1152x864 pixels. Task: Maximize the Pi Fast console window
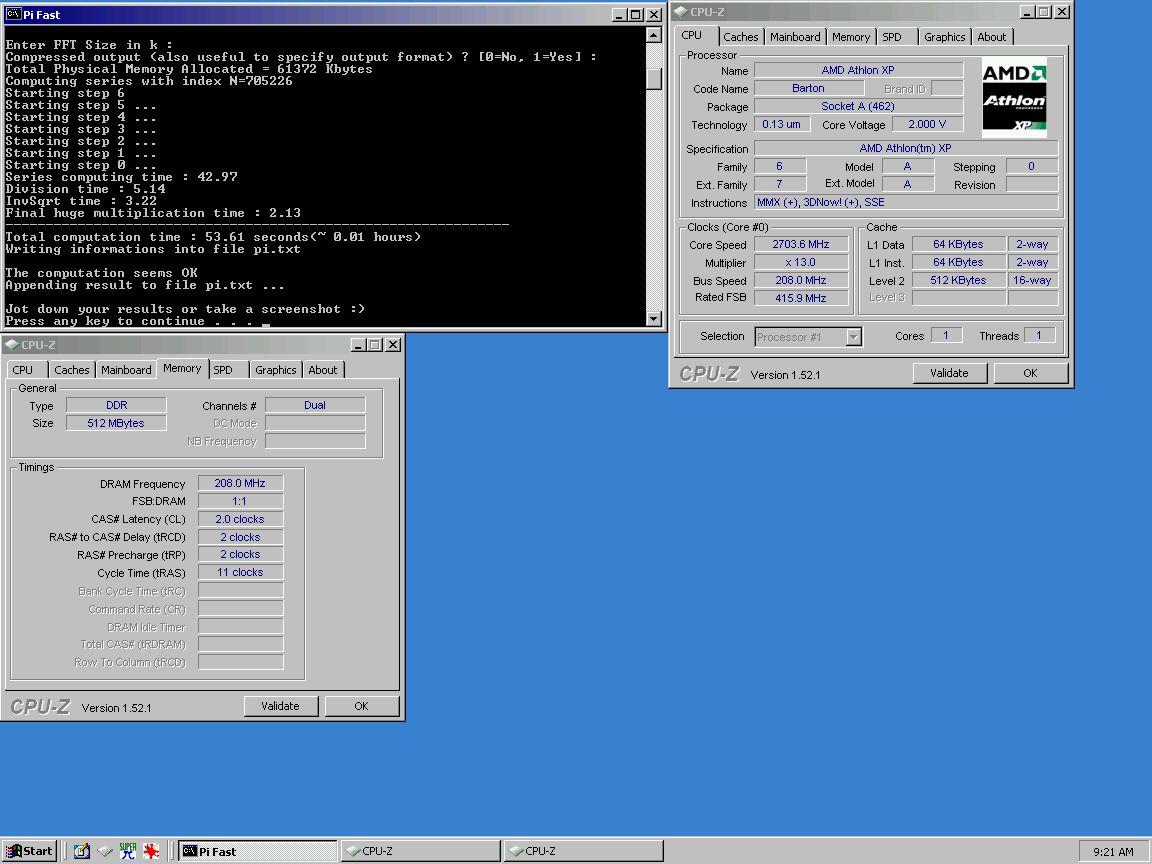coord(636,14)
